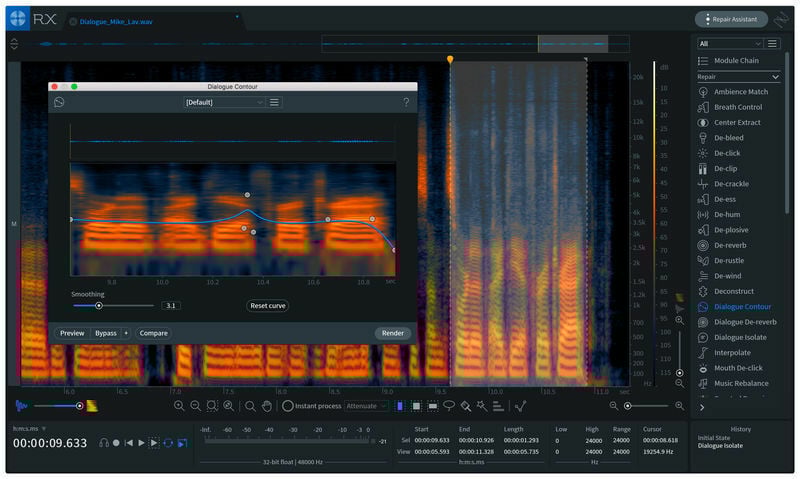This screenshot has height=479, width=800.
Task: Open the Dialogue Isolate module
Action: pos(732,337)
